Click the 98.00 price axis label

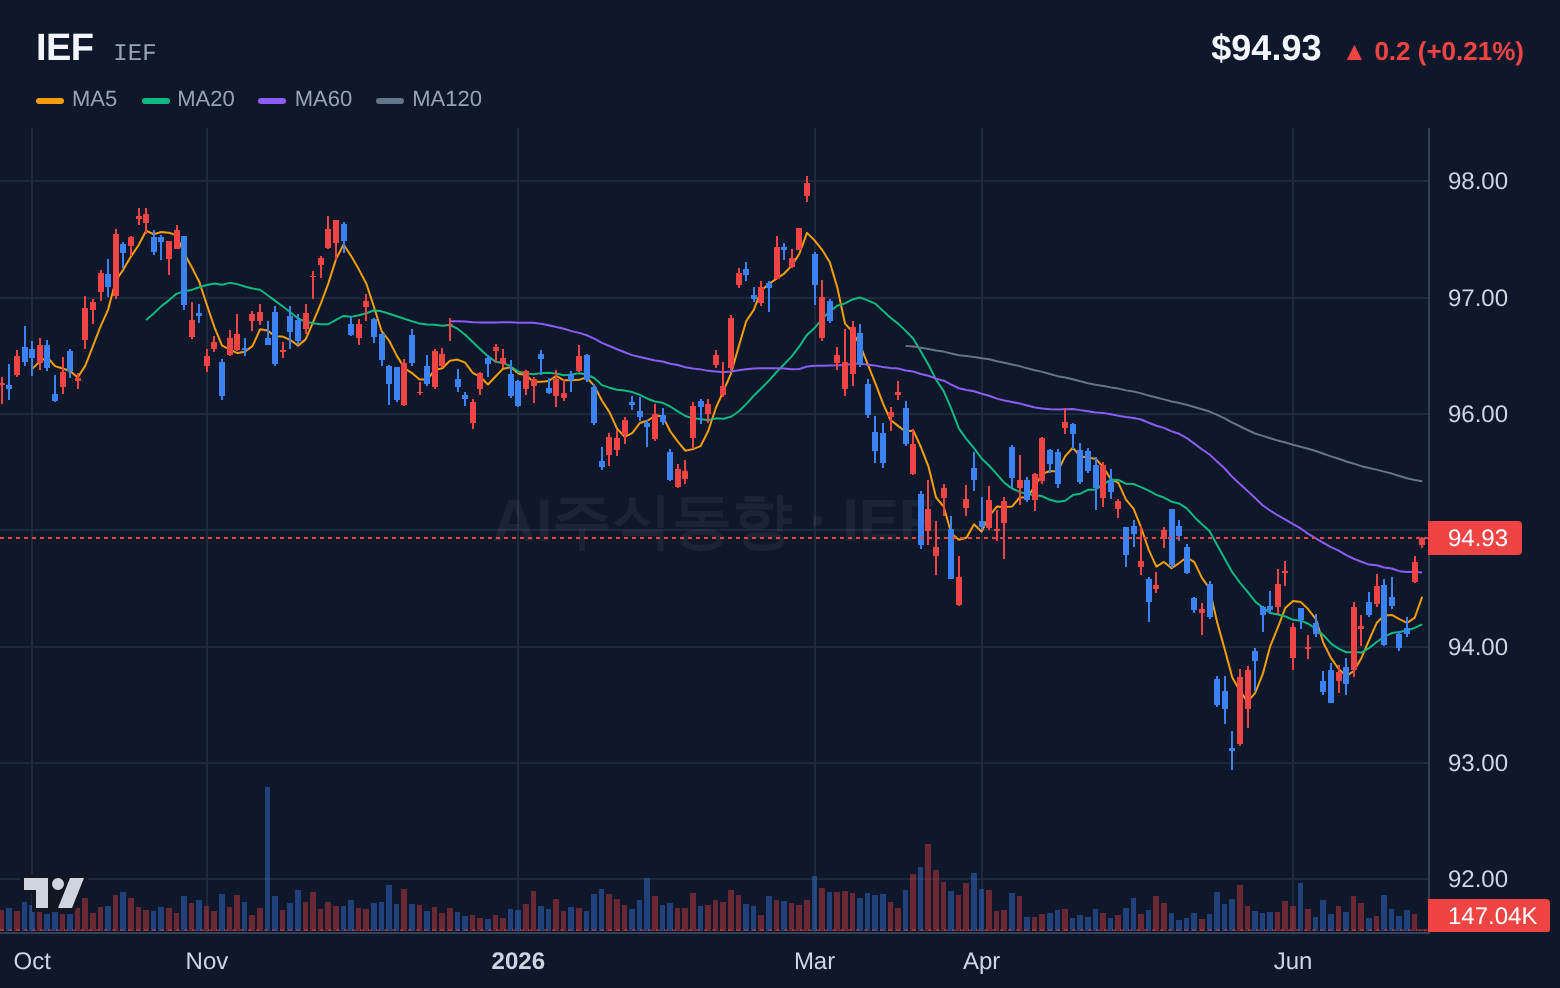(1478, 181)
